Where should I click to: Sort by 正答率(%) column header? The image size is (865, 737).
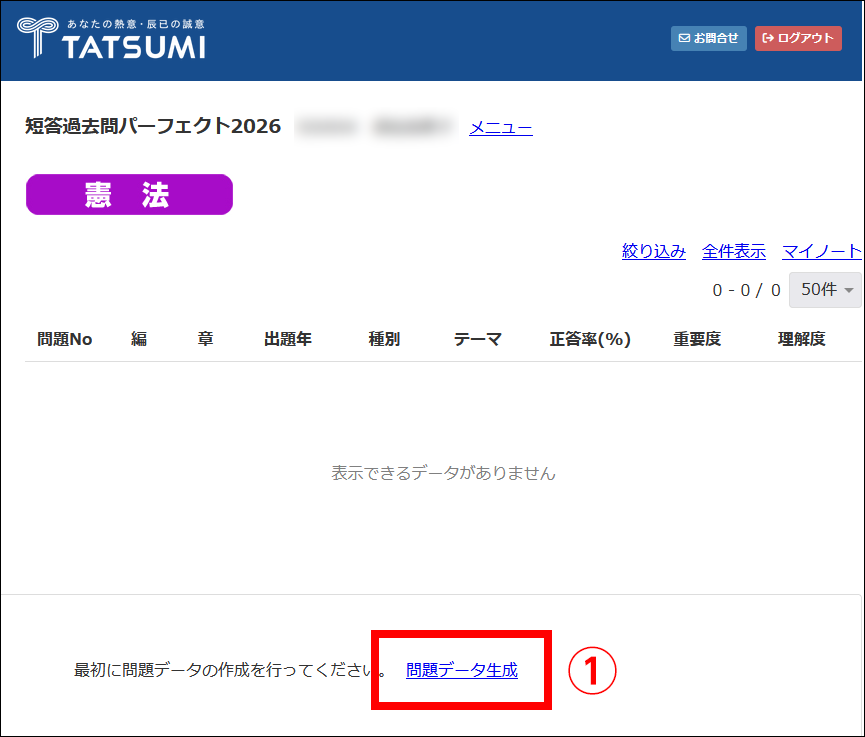[x=590, y=339]
